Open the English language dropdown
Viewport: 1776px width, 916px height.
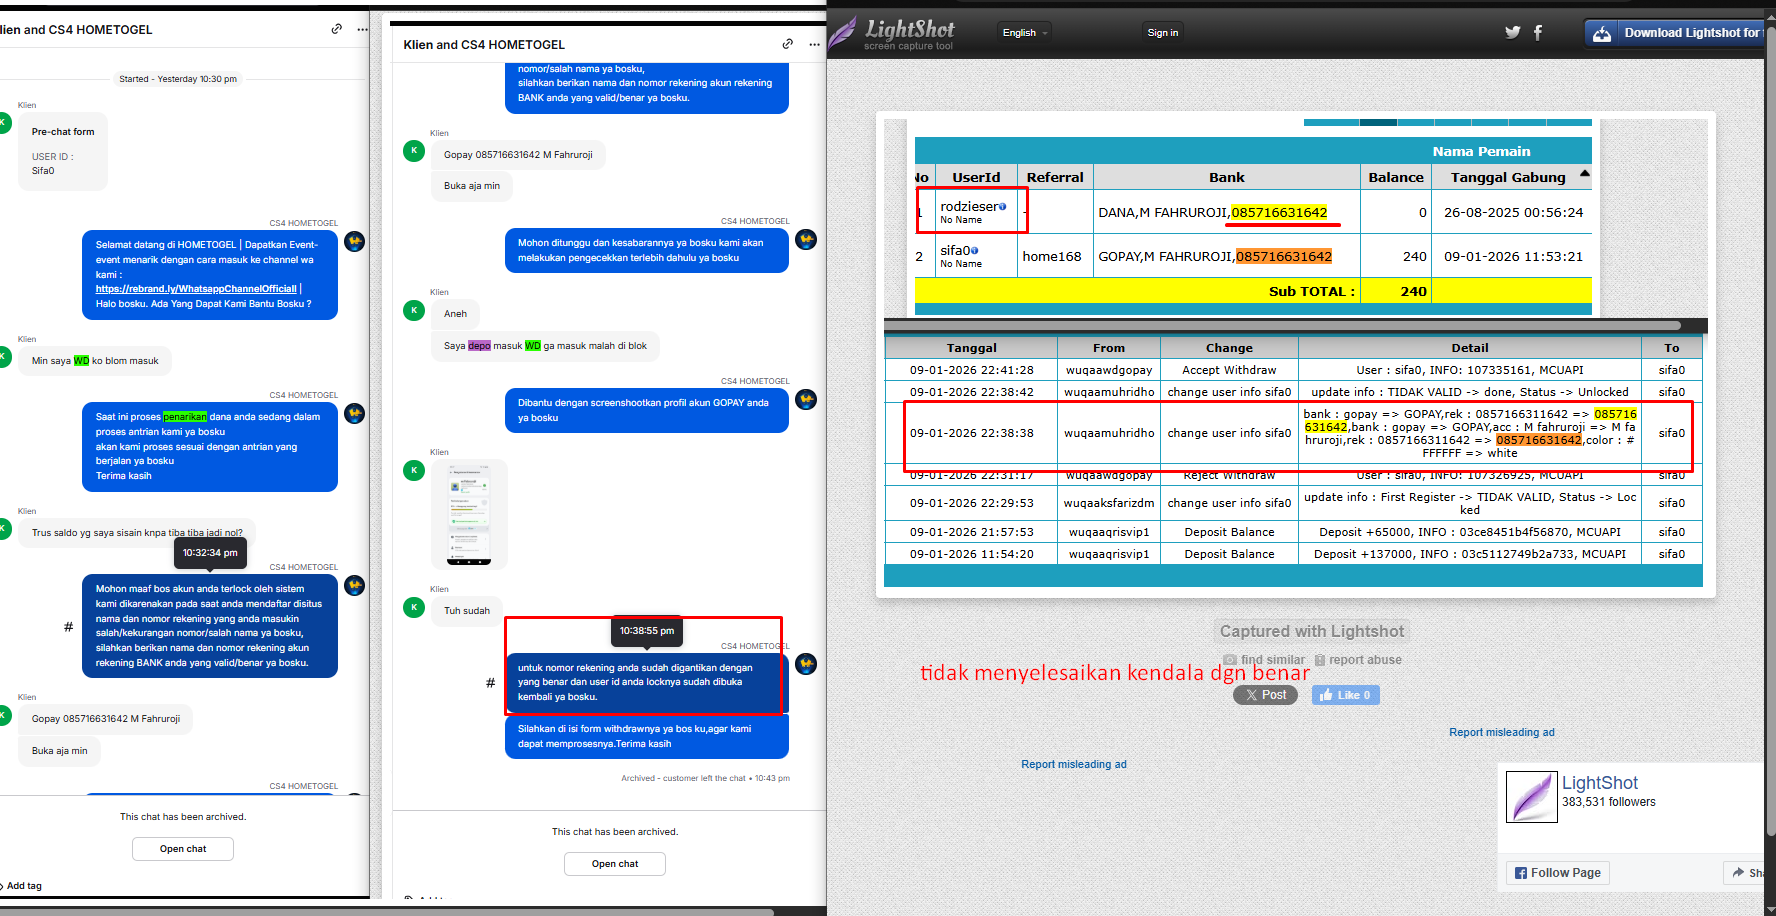click(1025, 33)
